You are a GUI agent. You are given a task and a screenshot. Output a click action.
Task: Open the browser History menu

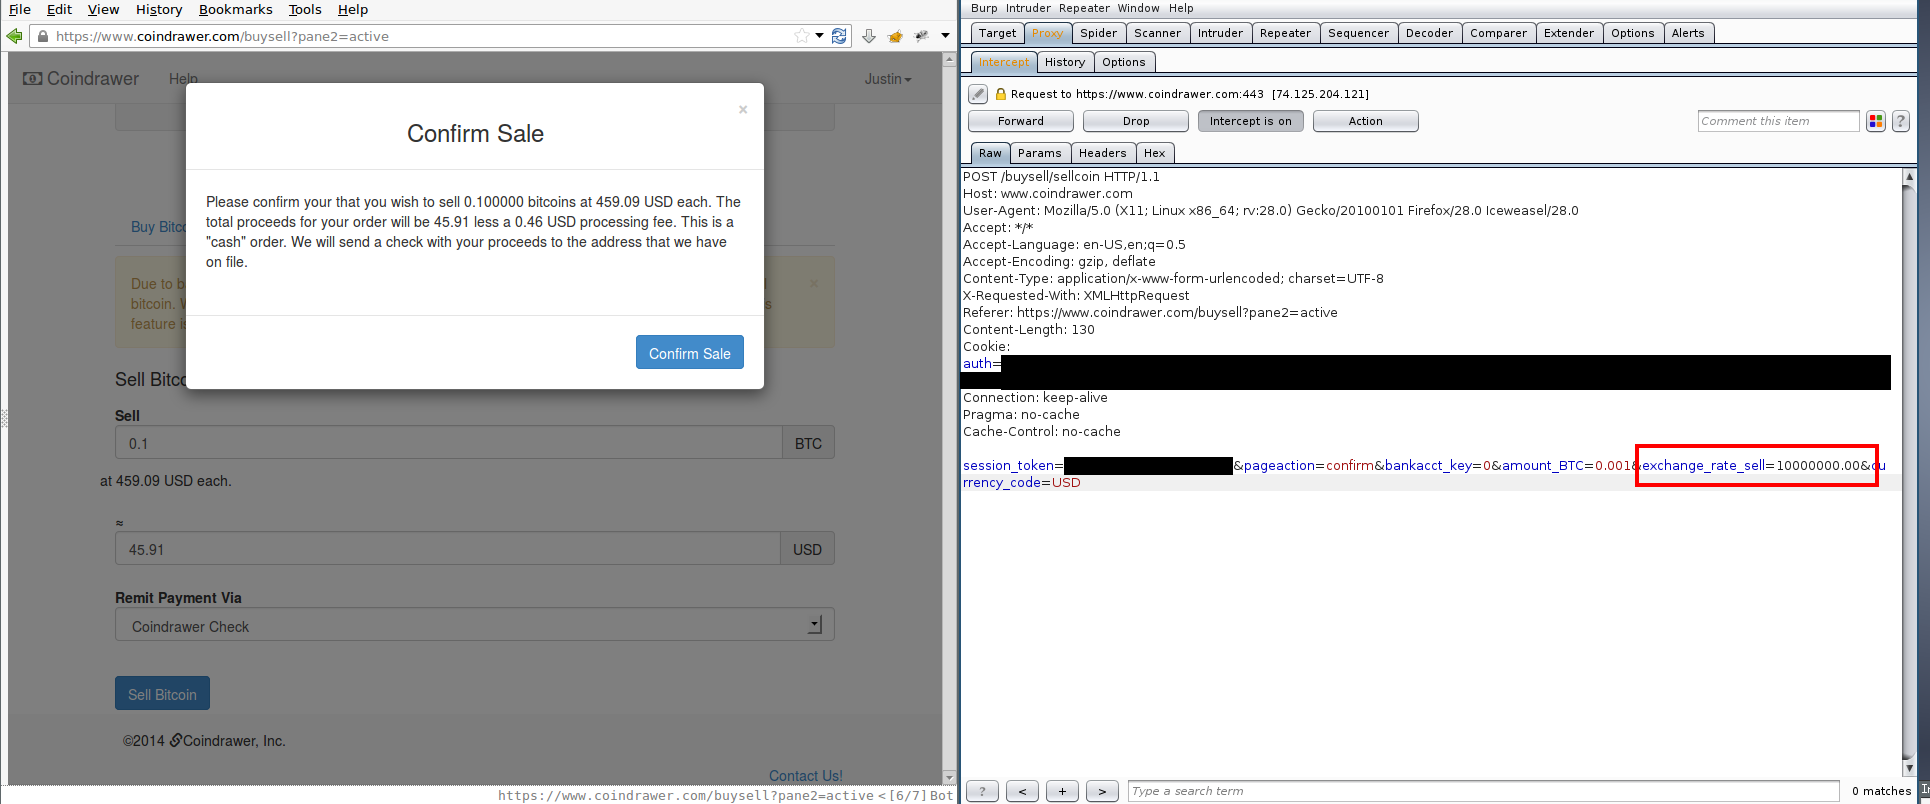[159, 9]
